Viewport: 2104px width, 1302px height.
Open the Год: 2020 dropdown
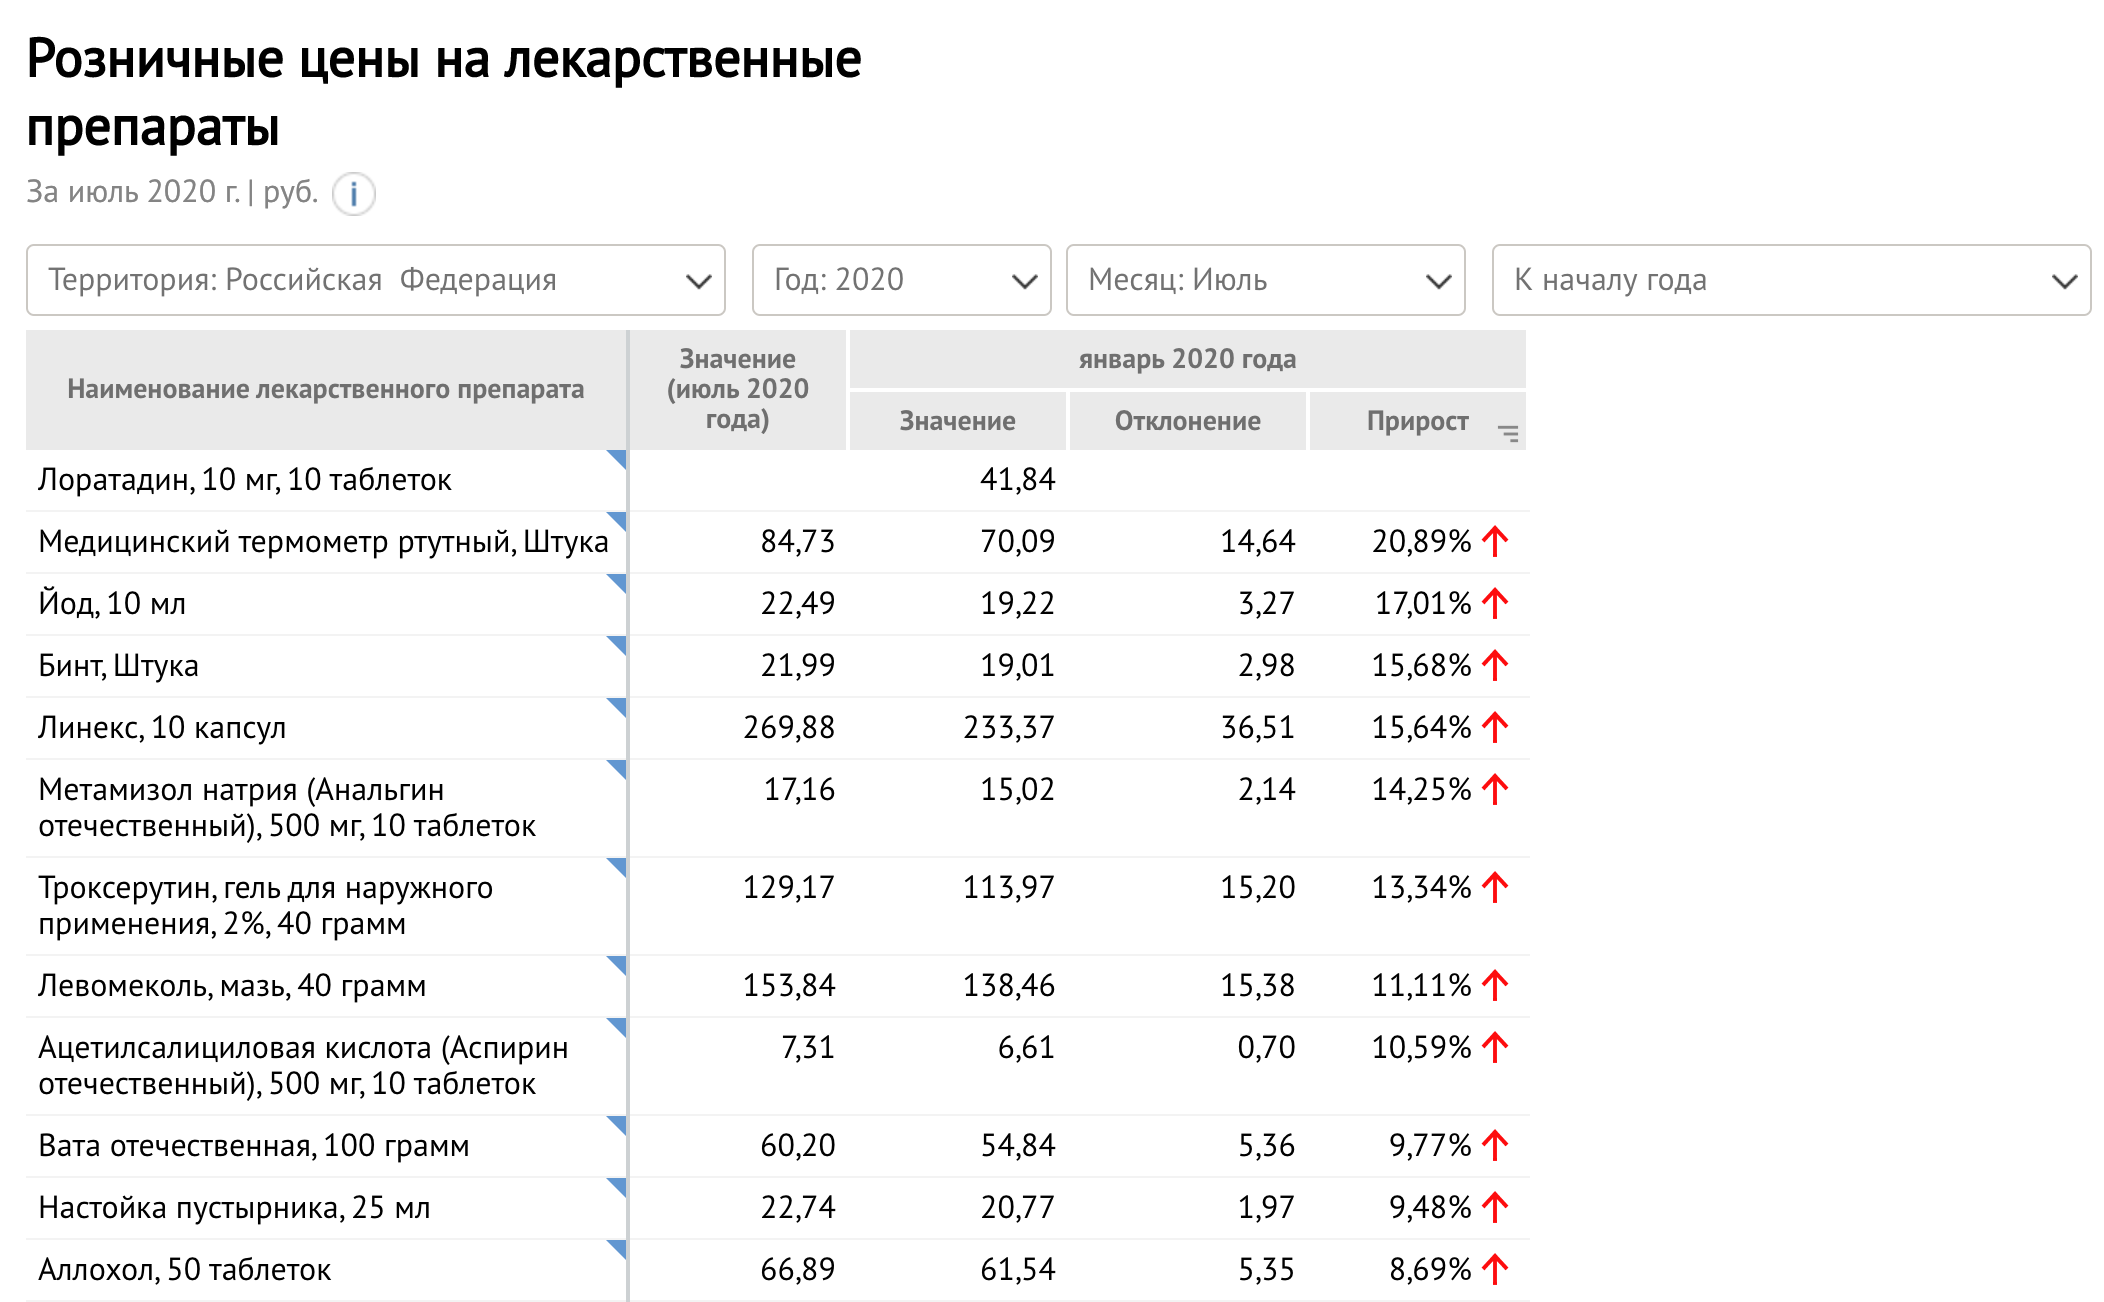901,280
